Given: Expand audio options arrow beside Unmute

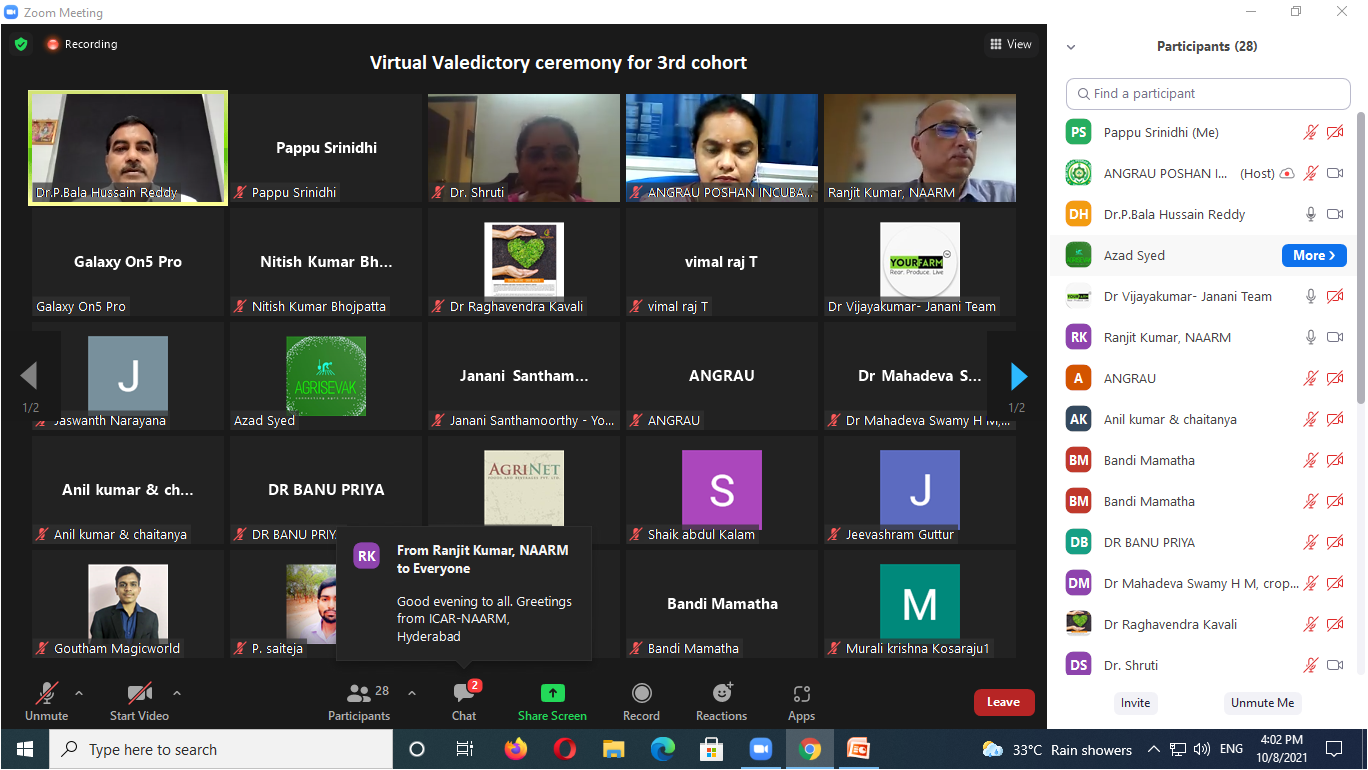Looking at the screenshot, I should [x=79, y=692].
